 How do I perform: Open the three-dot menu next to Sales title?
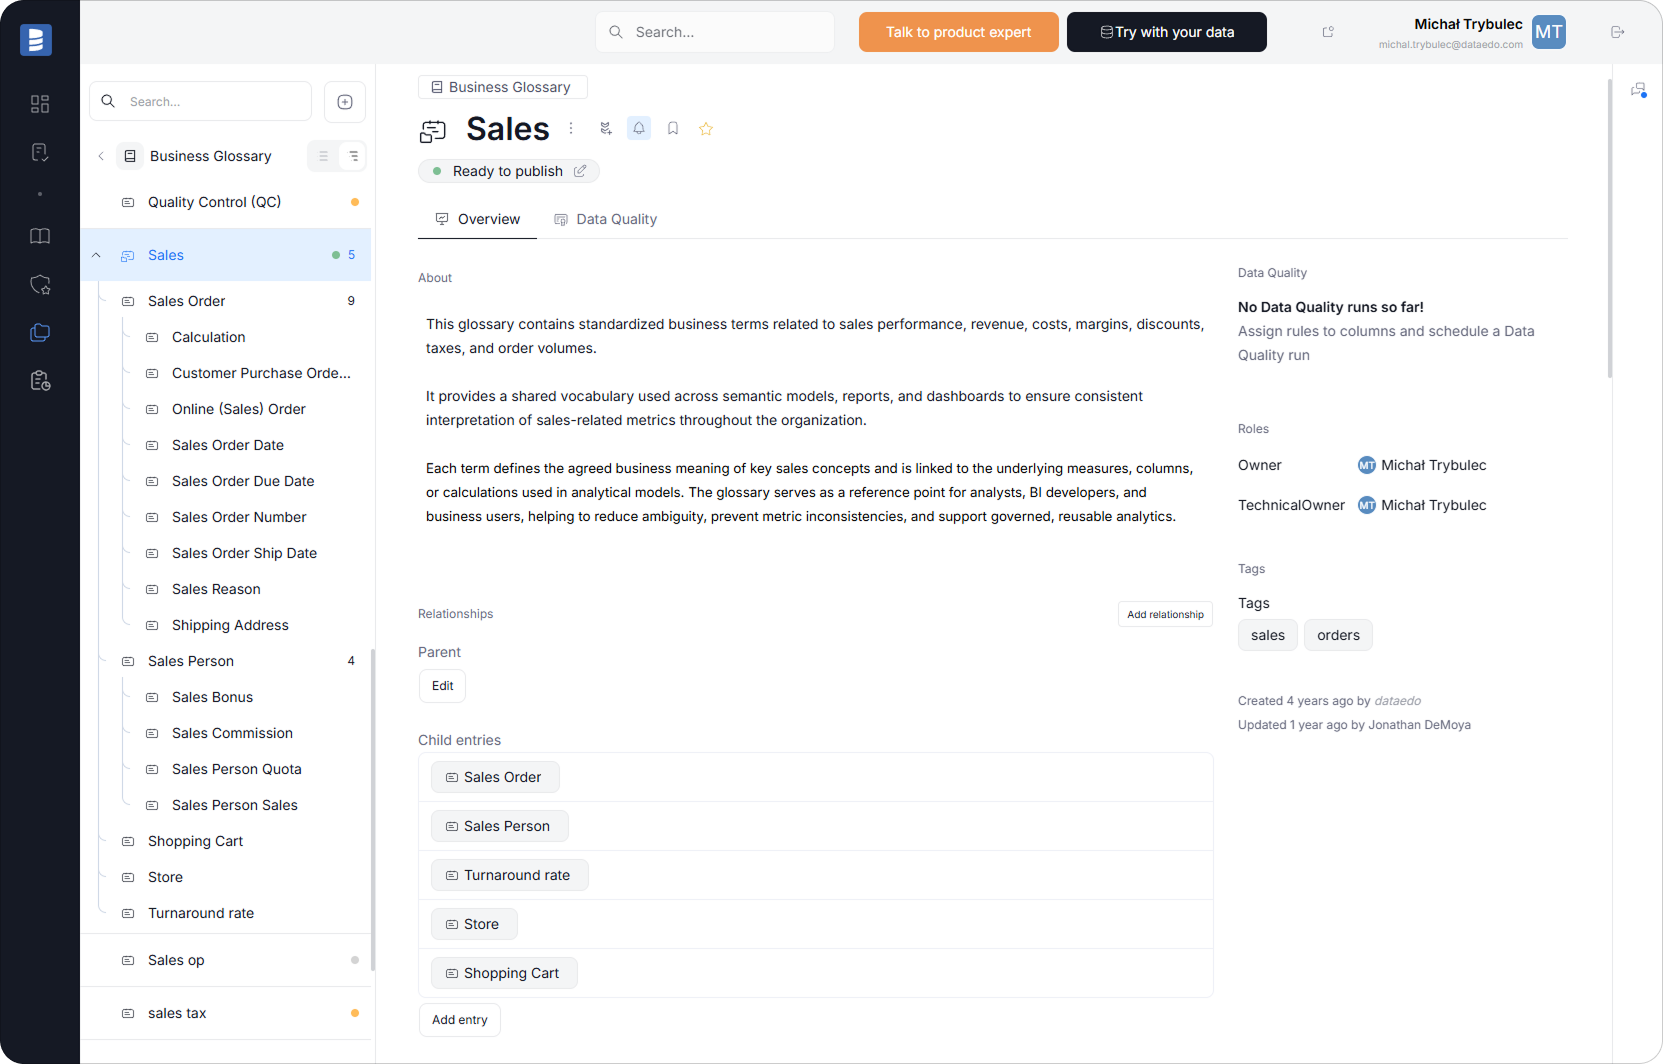[570, 128]
